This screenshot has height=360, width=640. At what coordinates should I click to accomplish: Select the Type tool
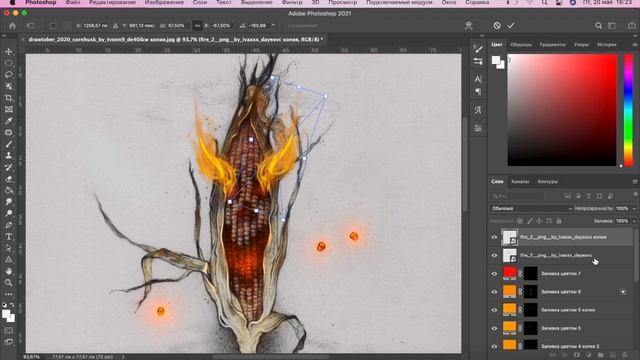click(x=9, y=236)
